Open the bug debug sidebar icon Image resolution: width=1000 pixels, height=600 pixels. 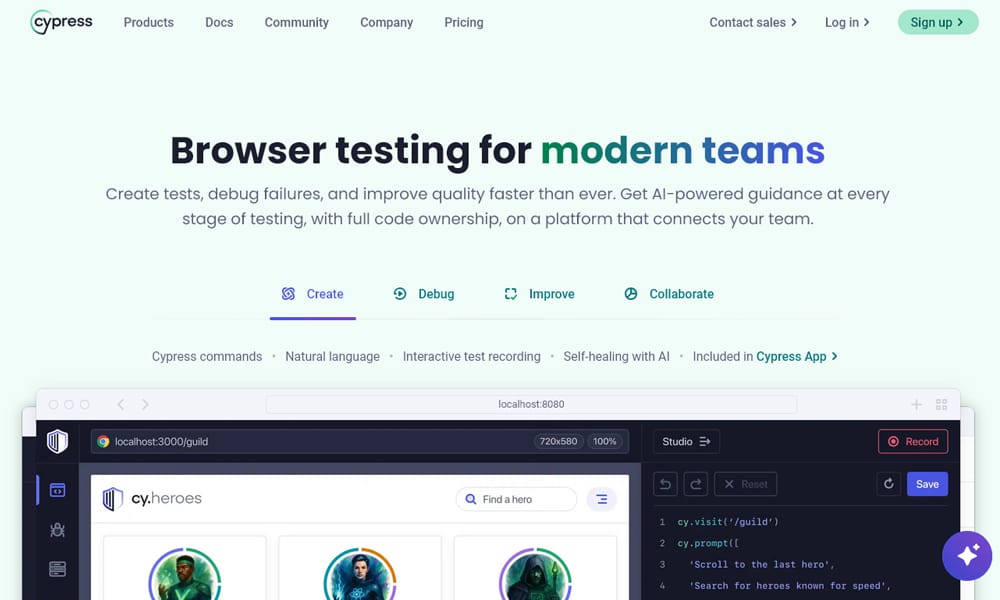[57, 529]
